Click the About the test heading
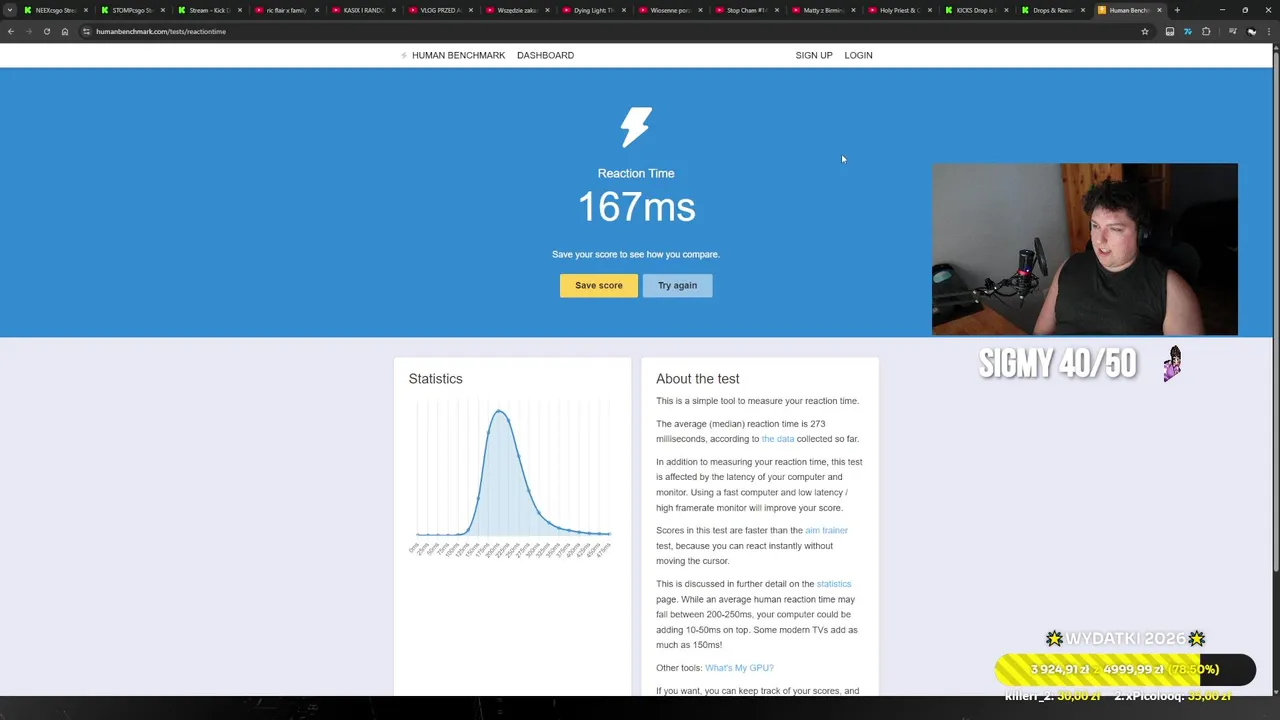The image size is (1280, 720). 698,379
